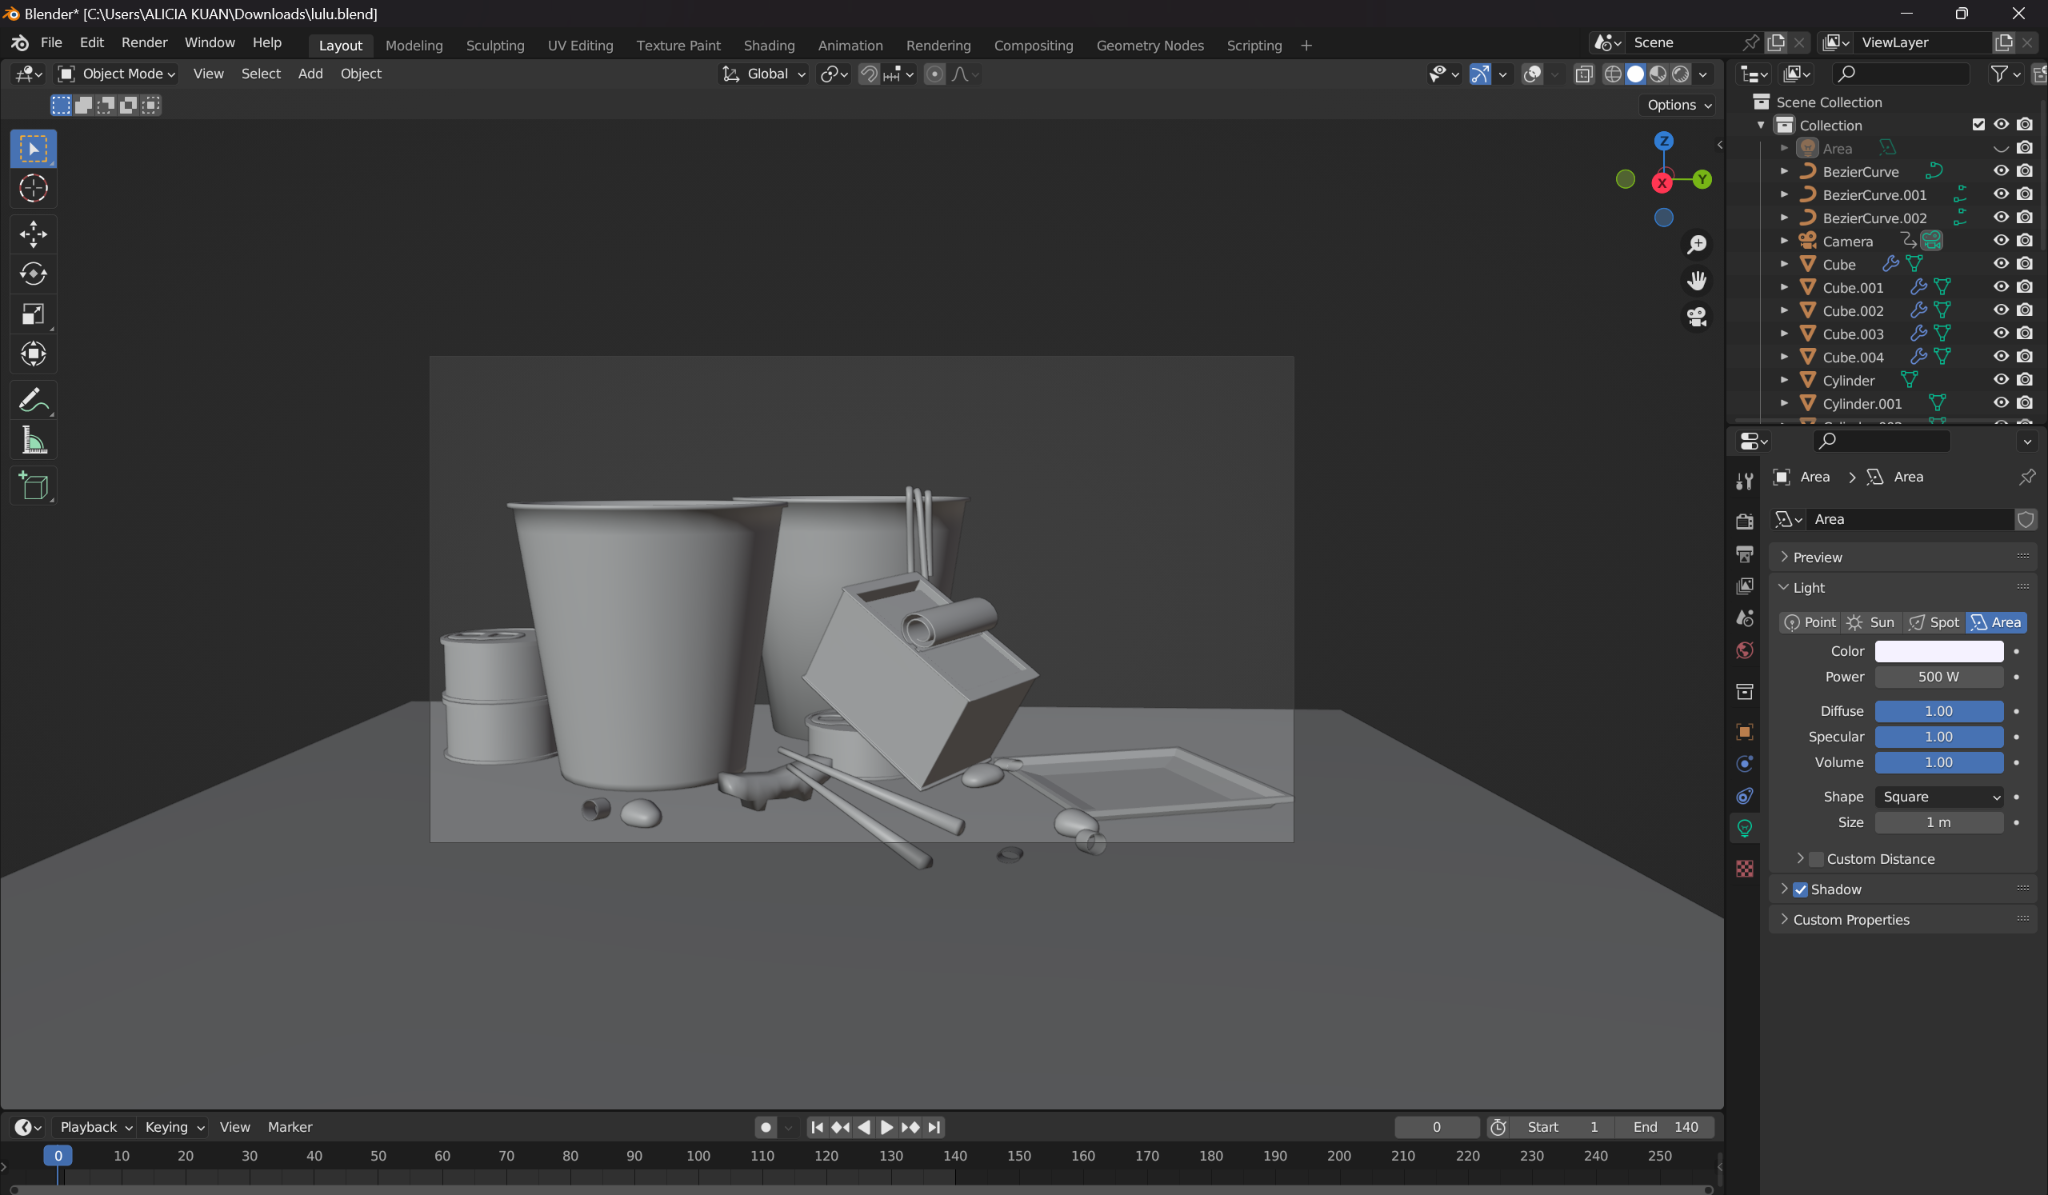The height and width of the screenshot is (1195, 2048).
Task: Activate the Move tool
Action: [x=33, y=234]
